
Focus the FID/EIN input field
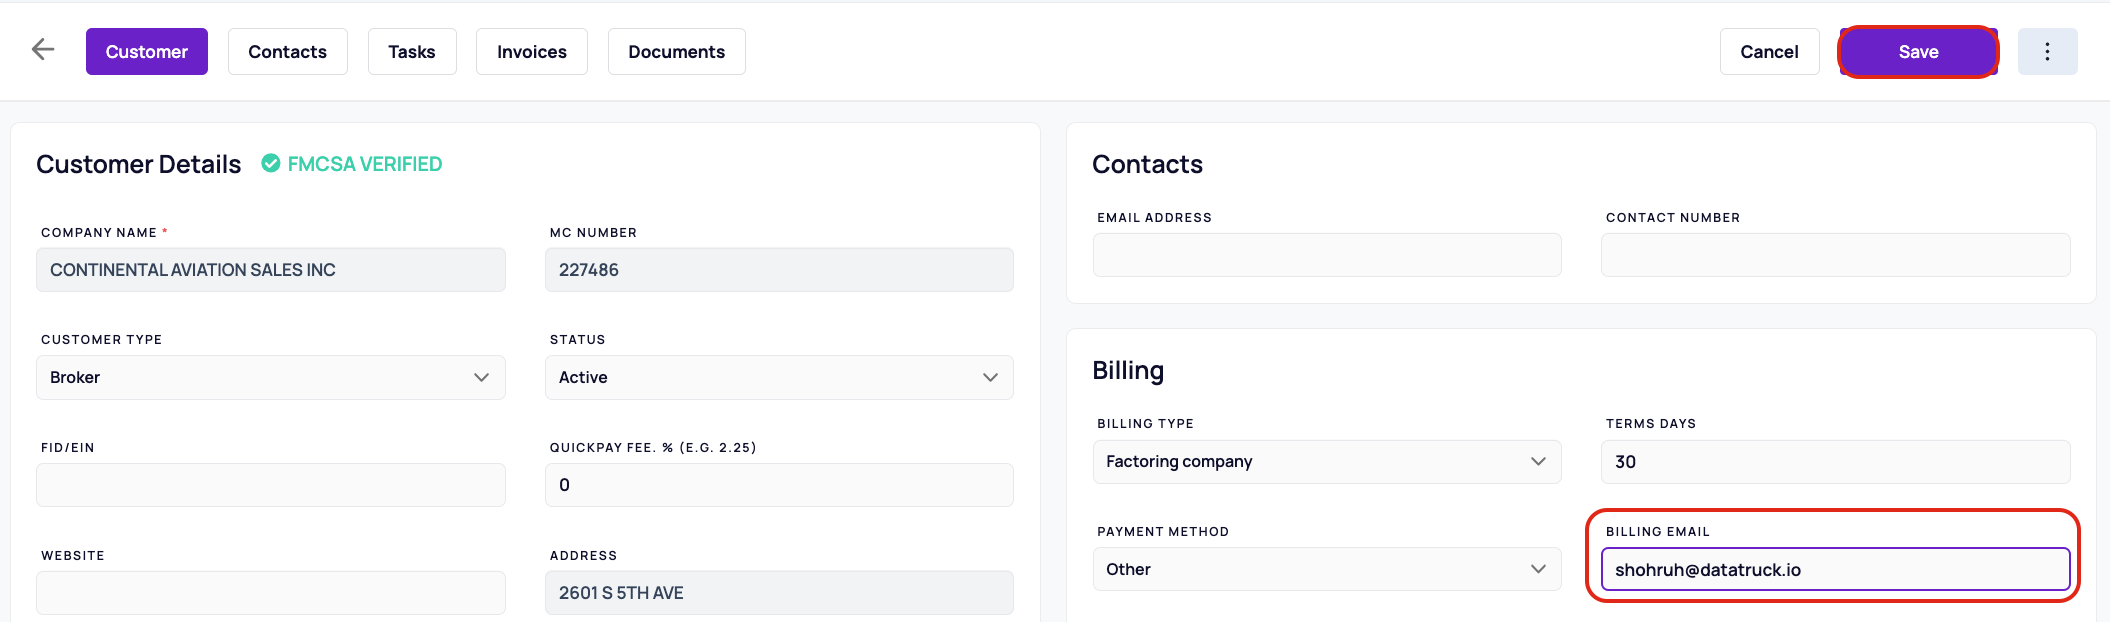[271, 485]
